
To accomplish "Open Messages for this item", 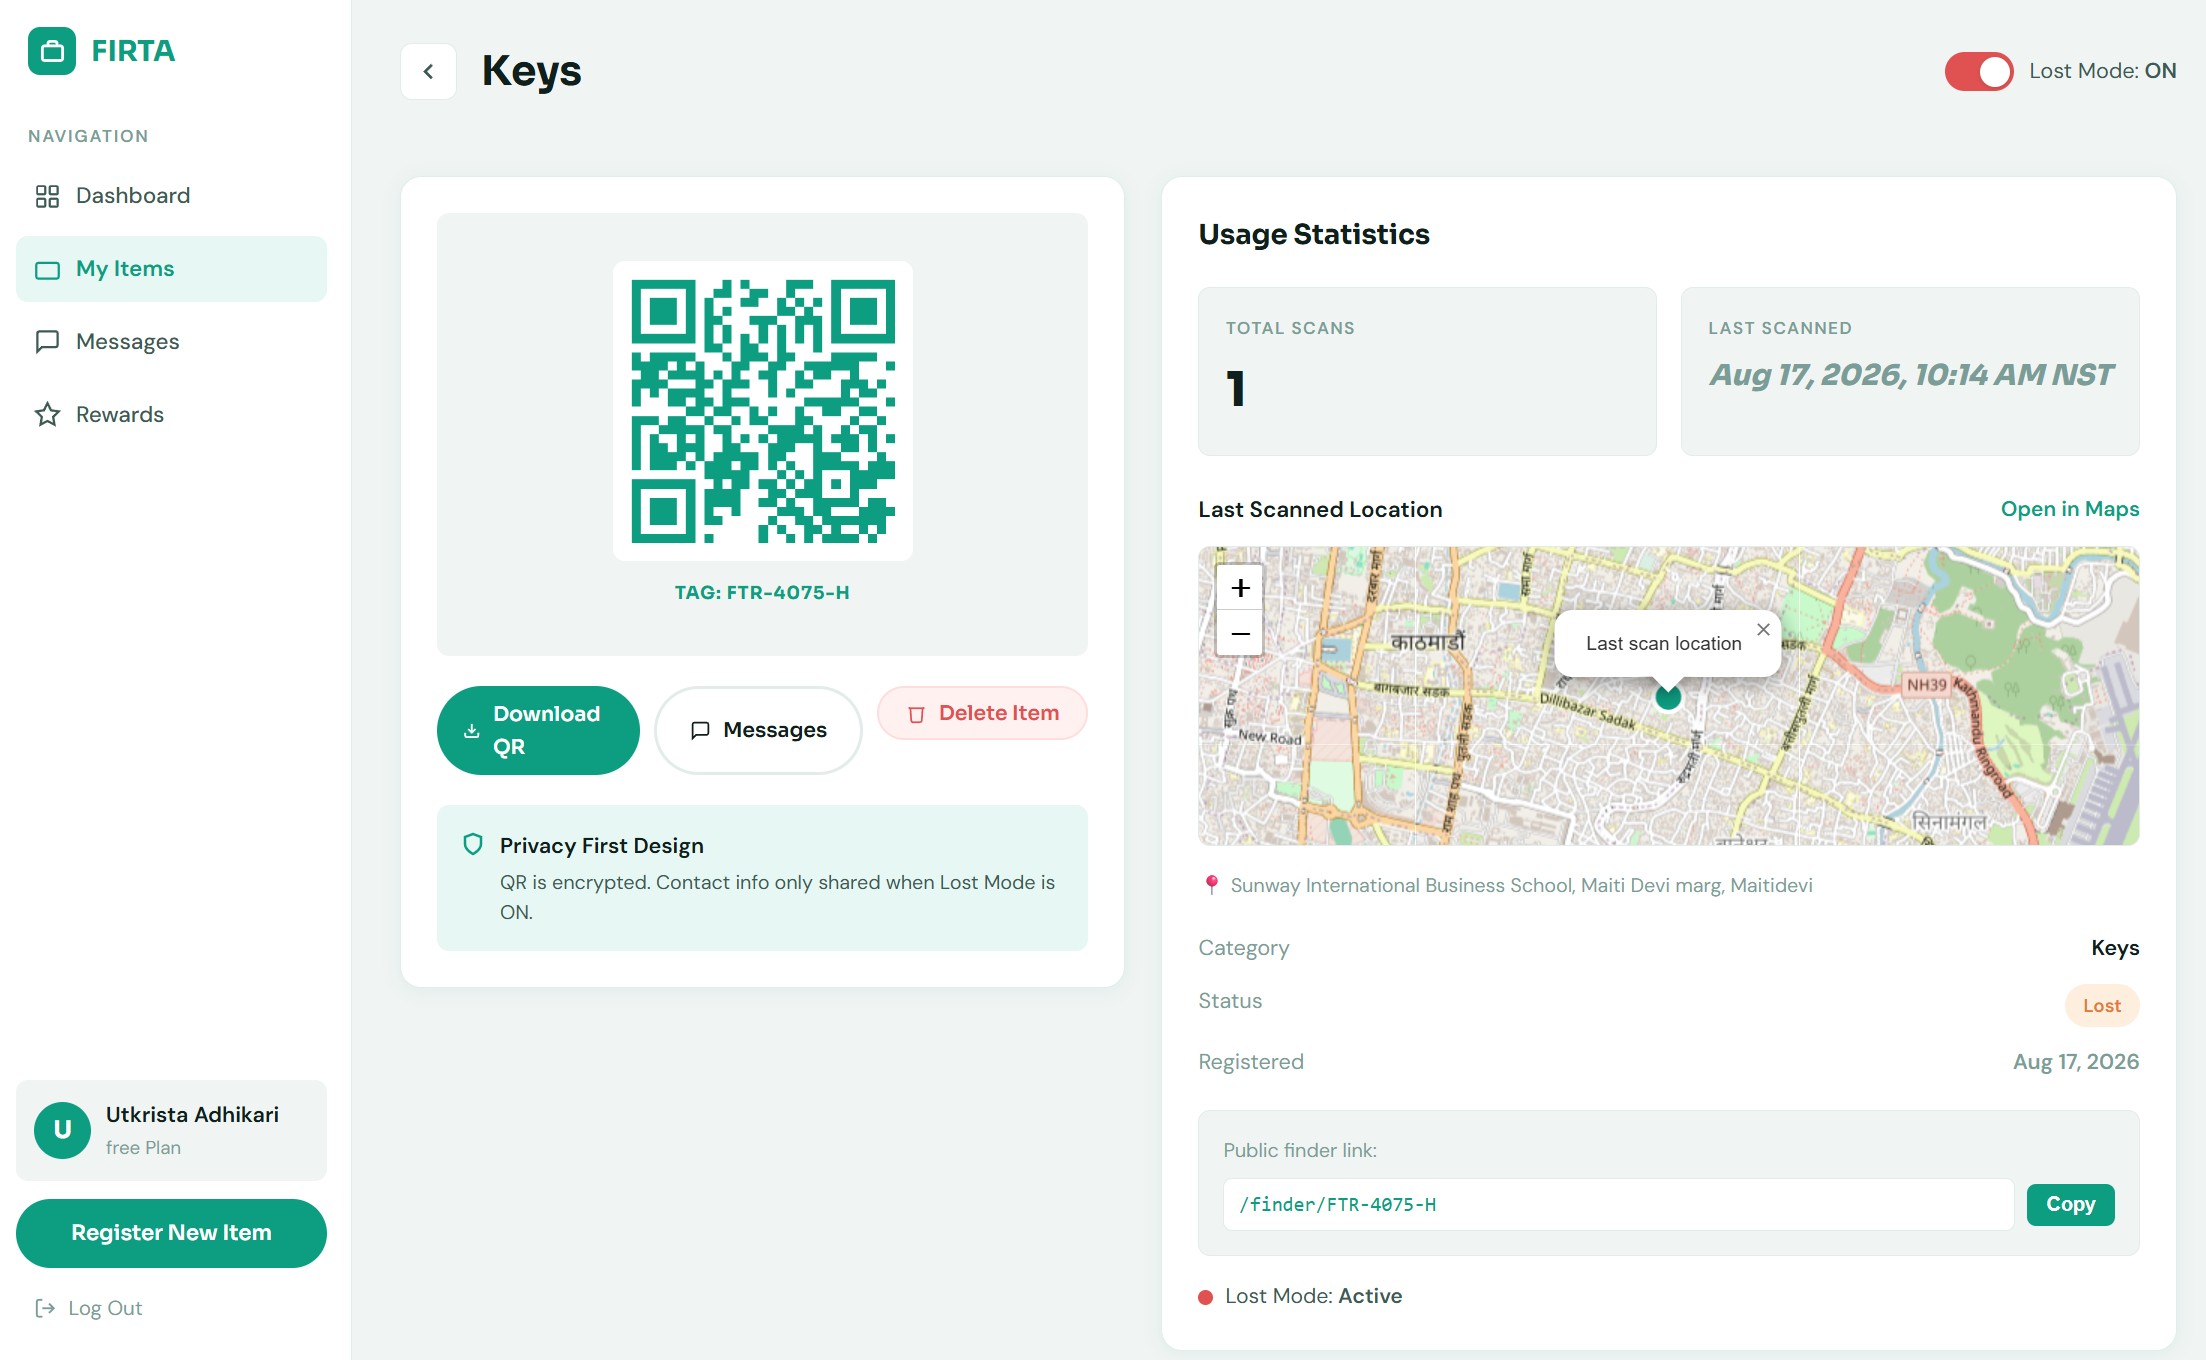I will [x=758, y=730].
